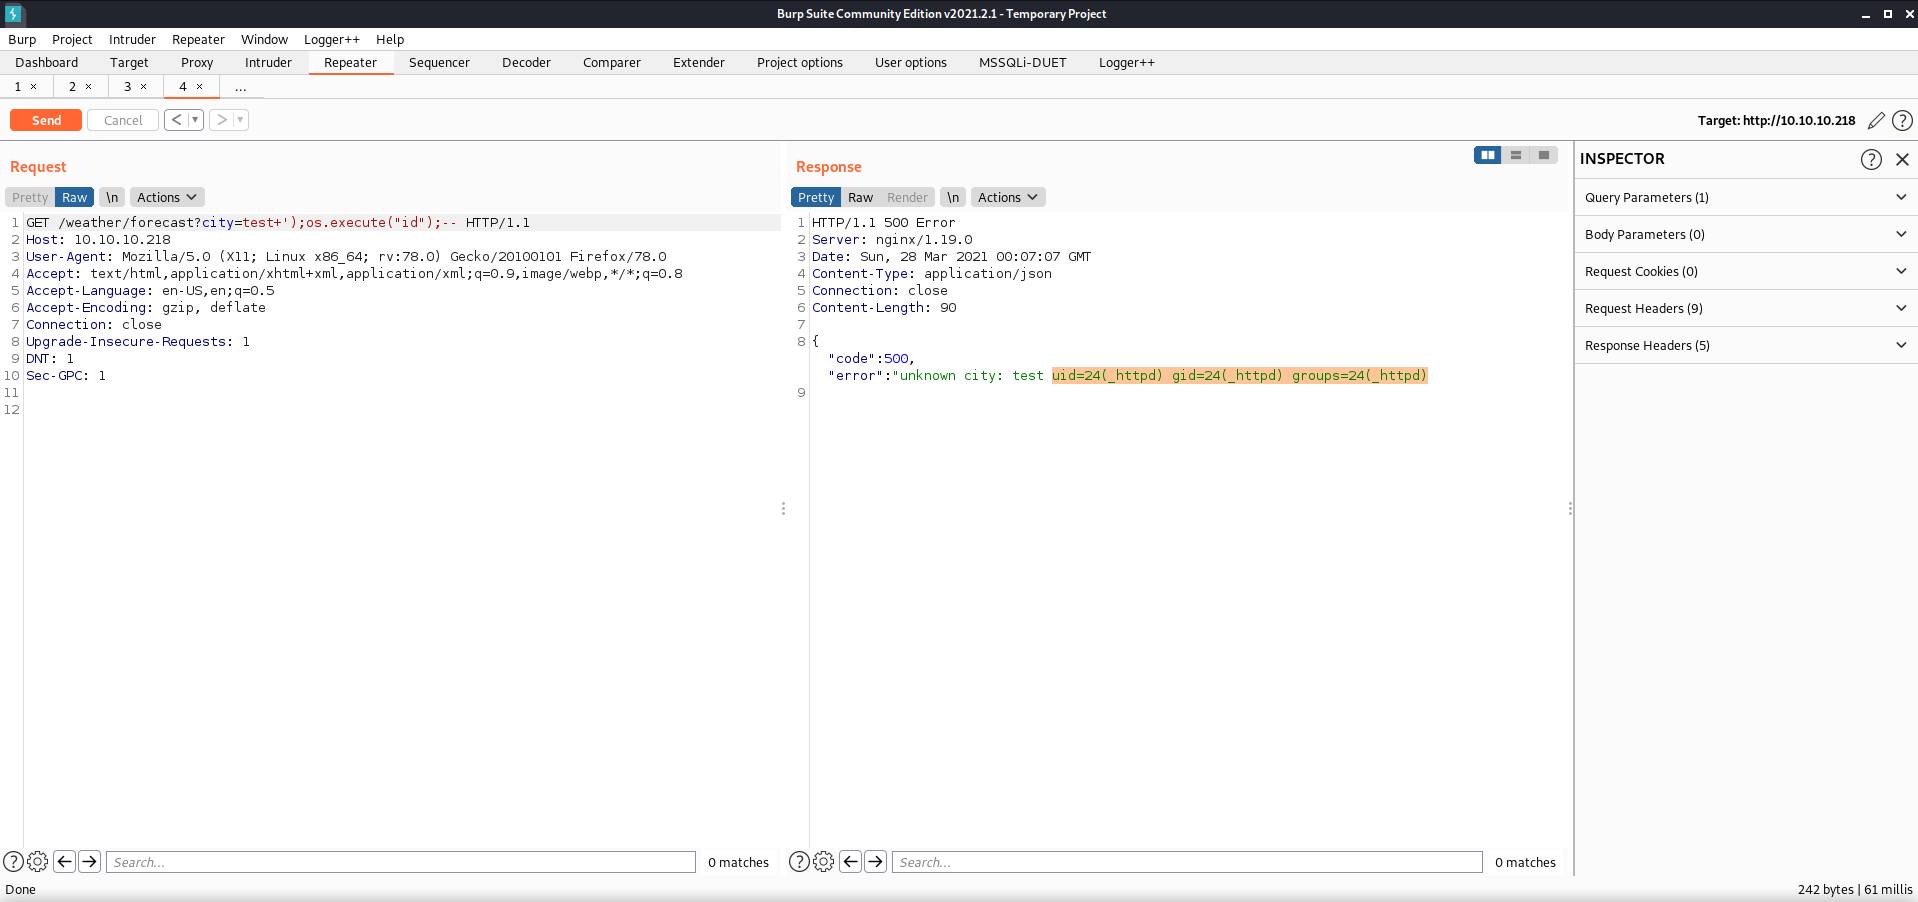The image size is (1918, 902).
Task: Expand Request Headers (9) section
Action: pyautogui.click(x=1746, y=308)
